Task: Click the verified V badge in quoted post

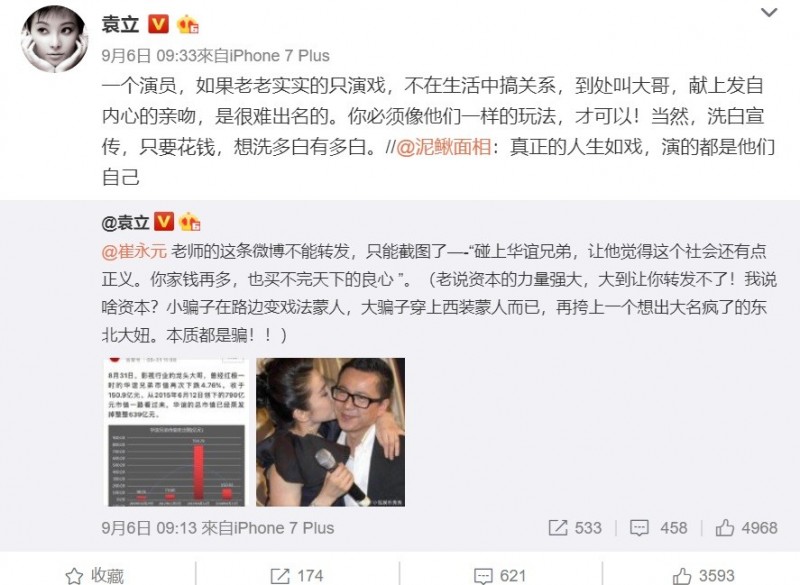Action: (x=164, y=222)
